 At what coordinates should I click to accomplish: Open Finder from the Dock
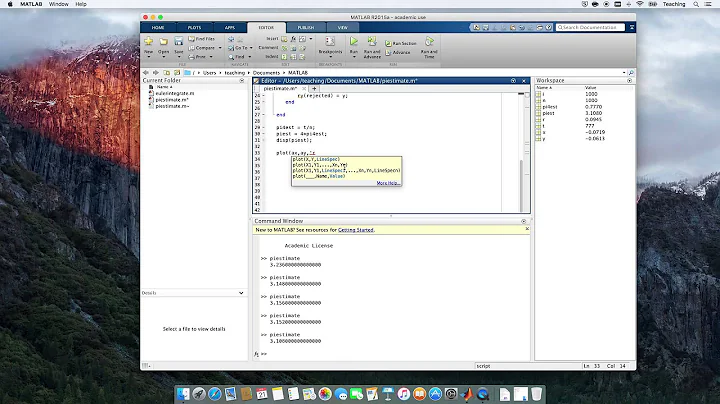tap(183, 394)
